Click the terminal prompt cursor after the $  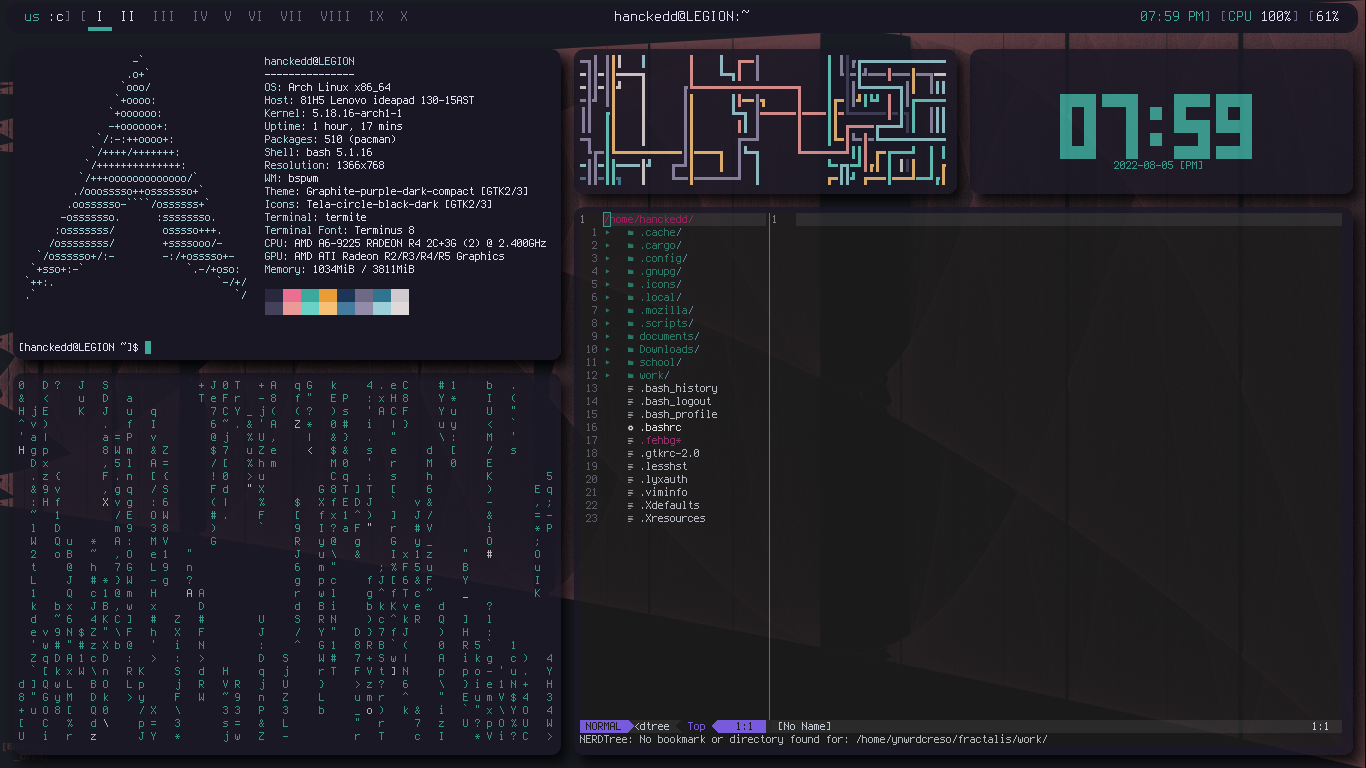[148, 347]
